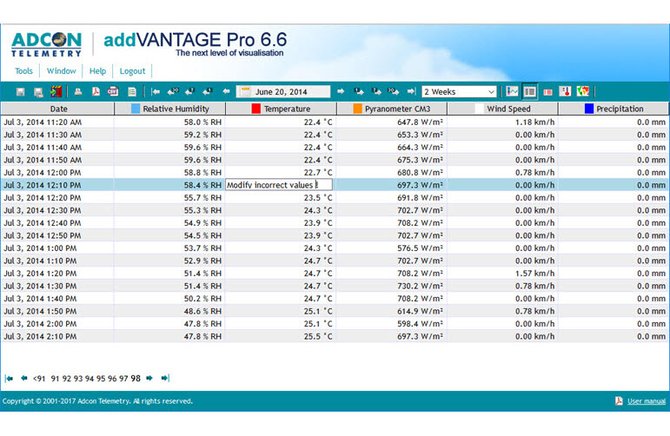Open the Help menu
Image resolution: width=670 pixels, height=436 pixels.
click(97, 71)
